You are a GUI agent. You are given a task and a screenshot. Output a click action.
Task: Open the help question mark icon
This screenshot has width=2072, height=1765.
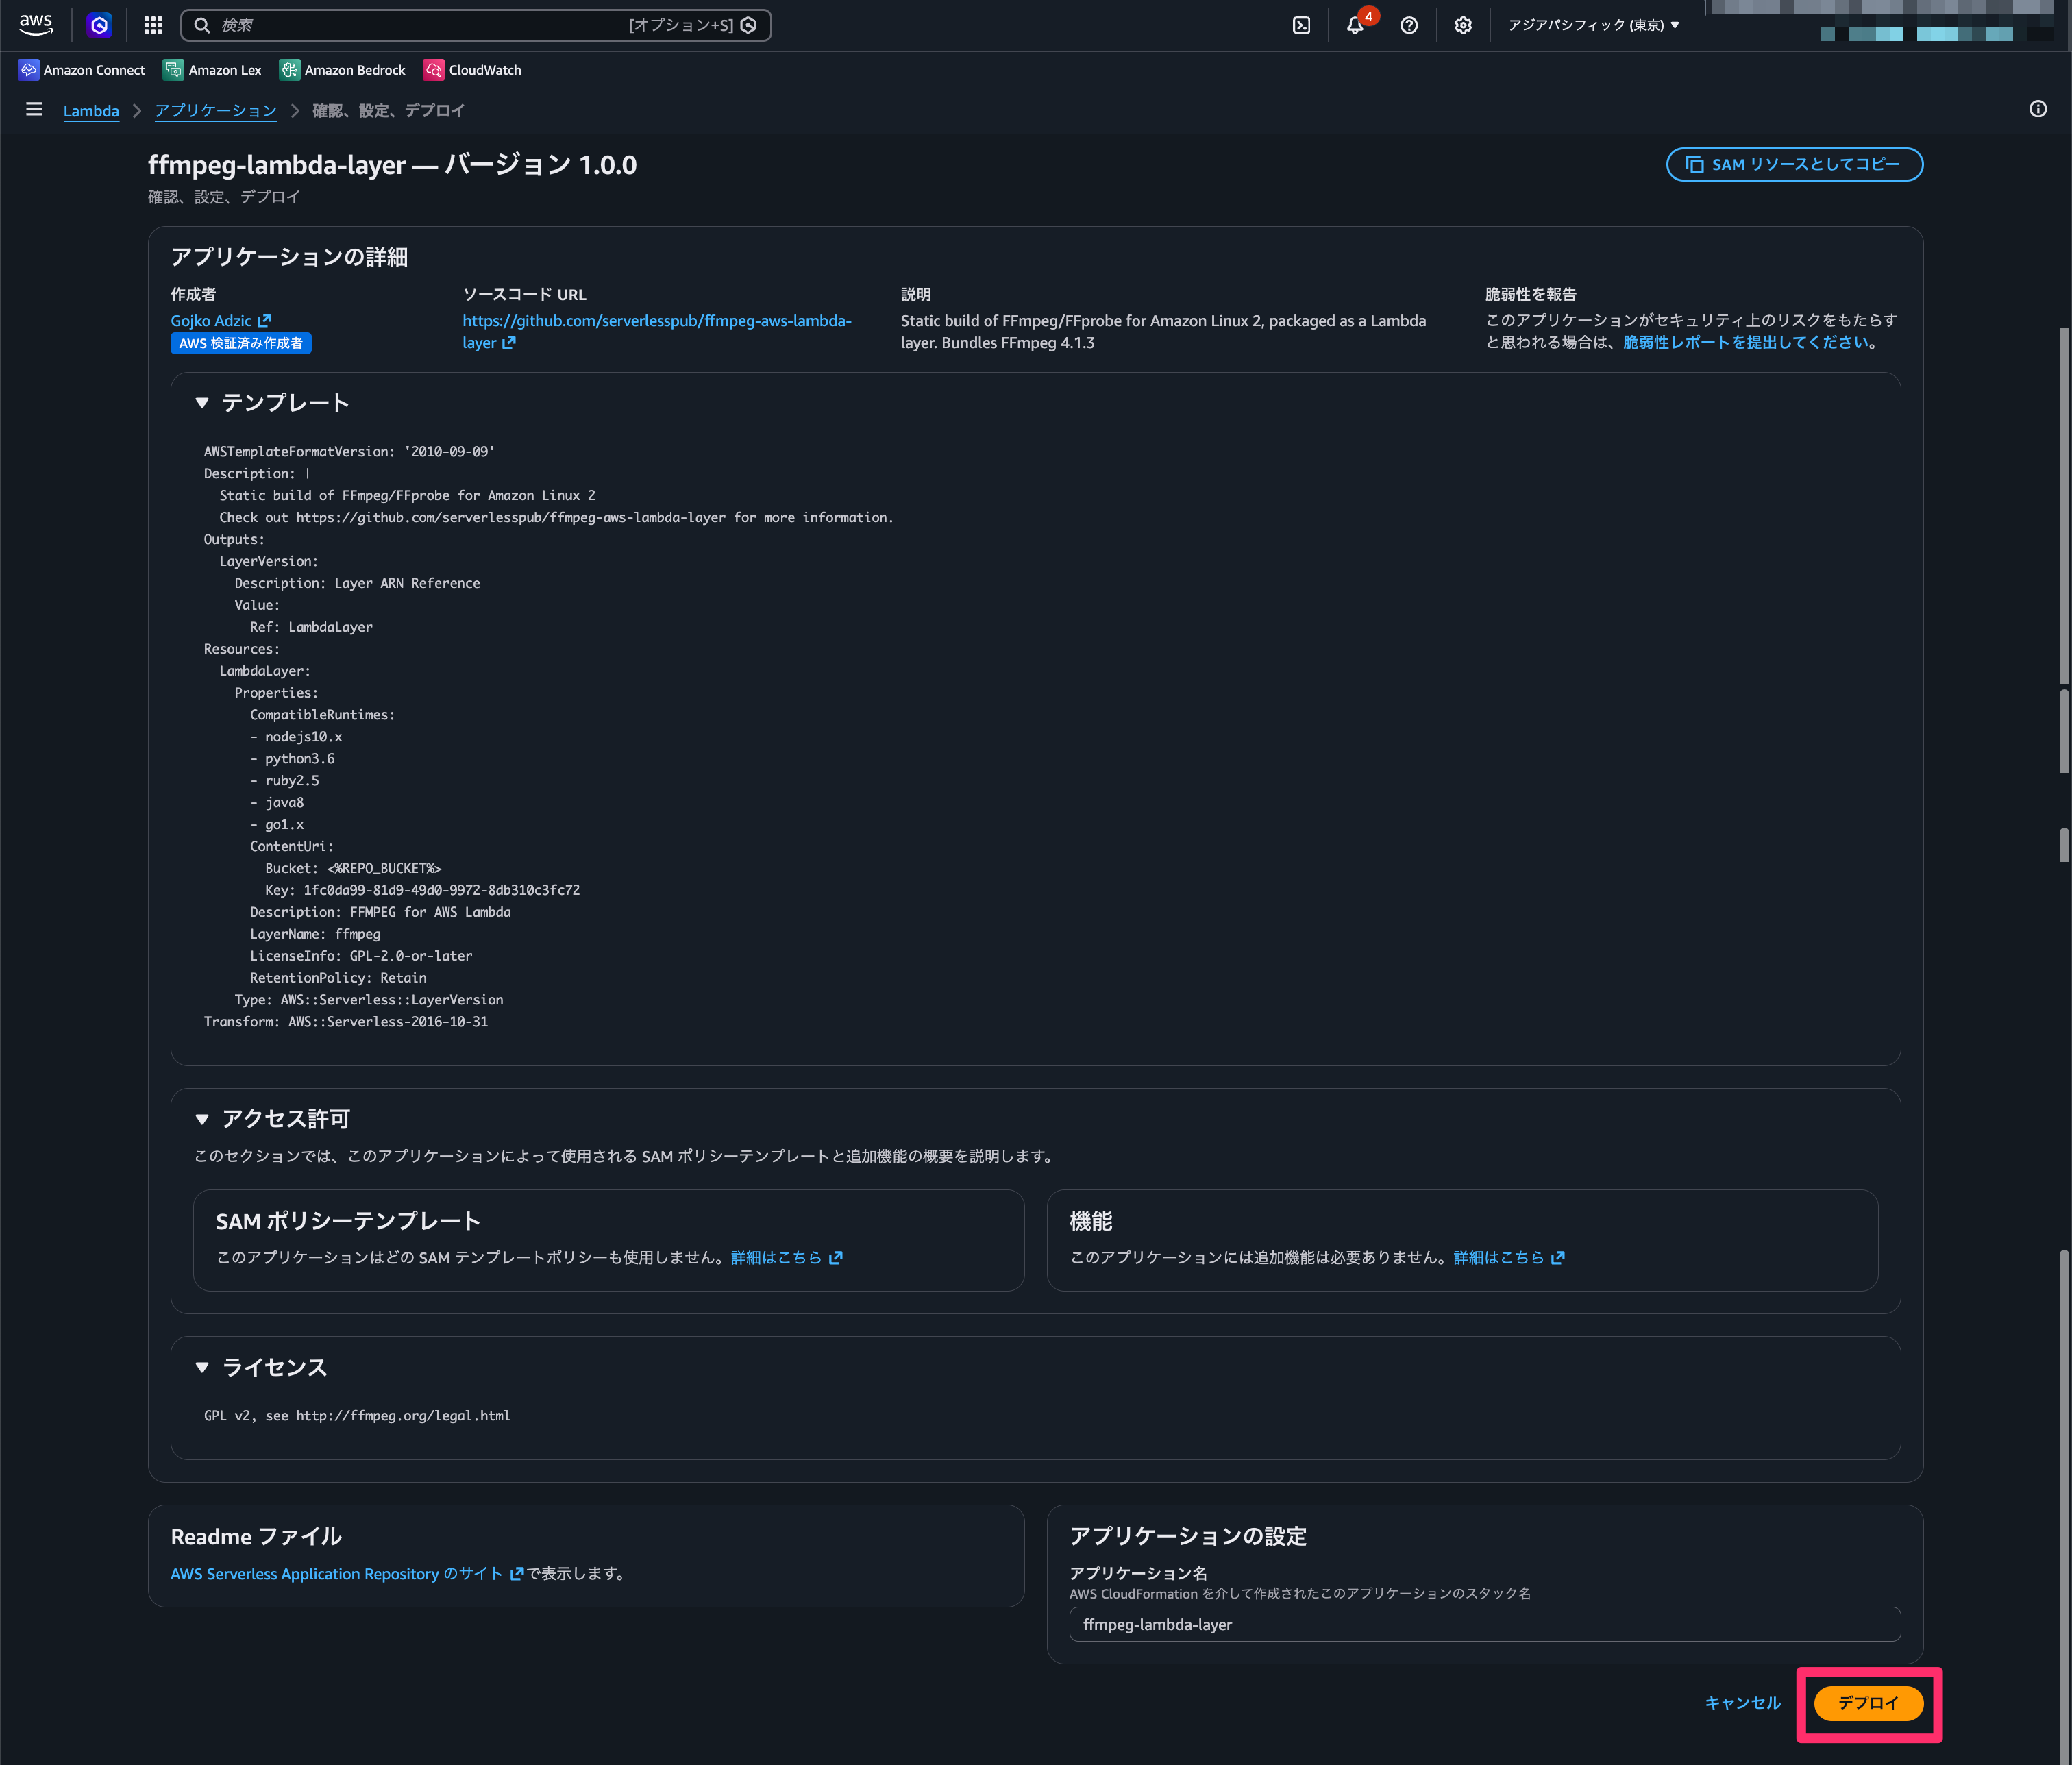pos(1409,25)
